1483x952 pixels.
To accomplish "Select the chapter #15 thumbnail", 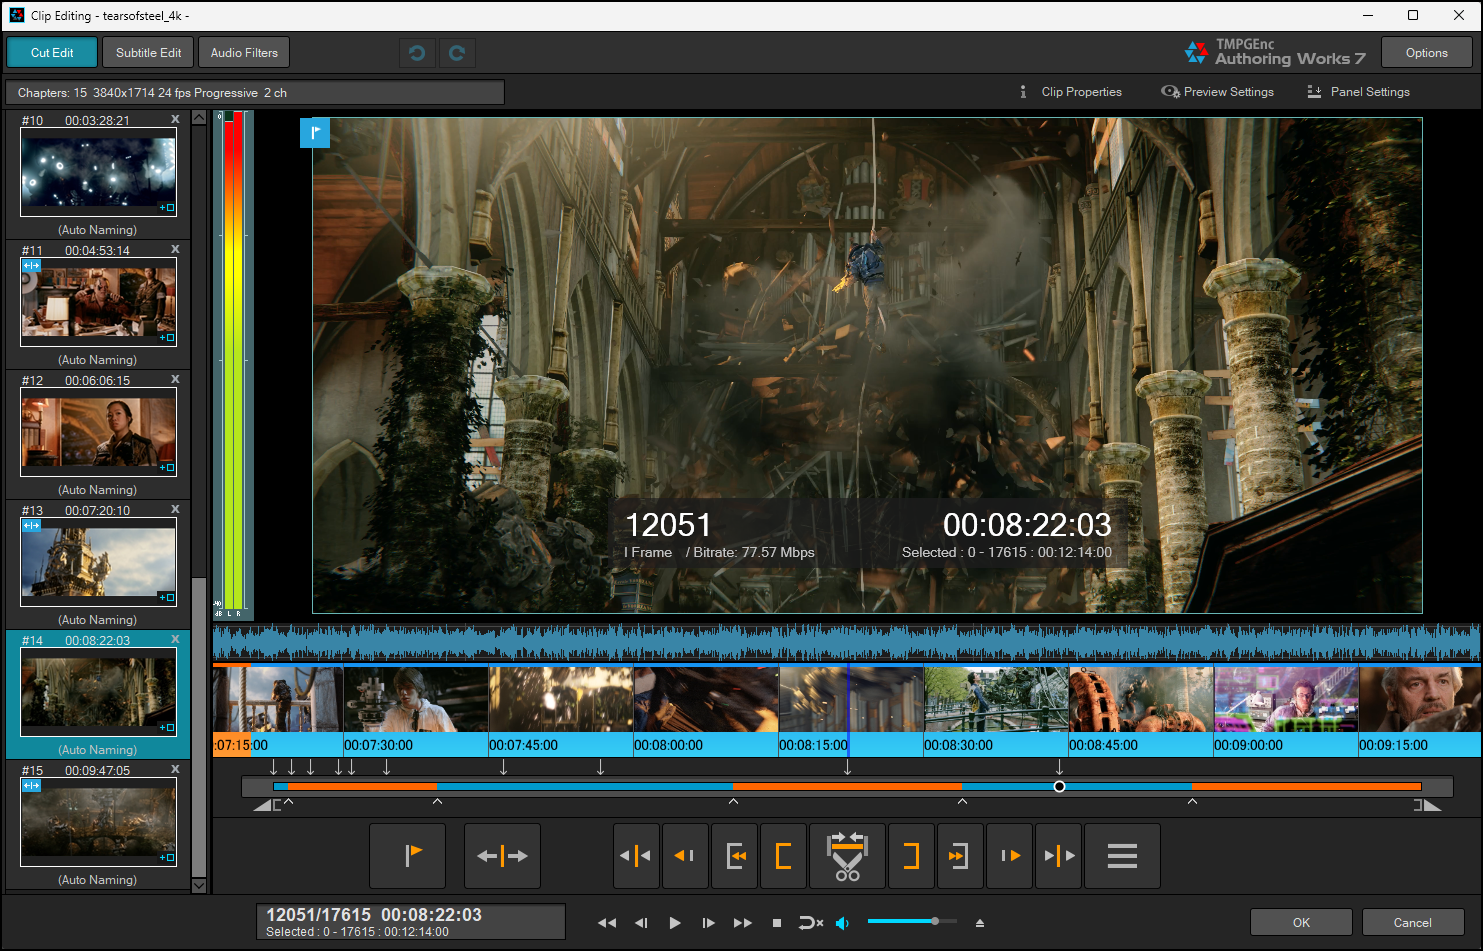I will point(98,822).
